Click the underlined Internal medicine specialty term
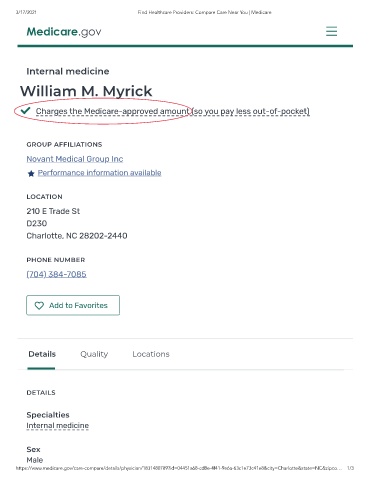Screen dimensions: 370x480 pos(58,426)
